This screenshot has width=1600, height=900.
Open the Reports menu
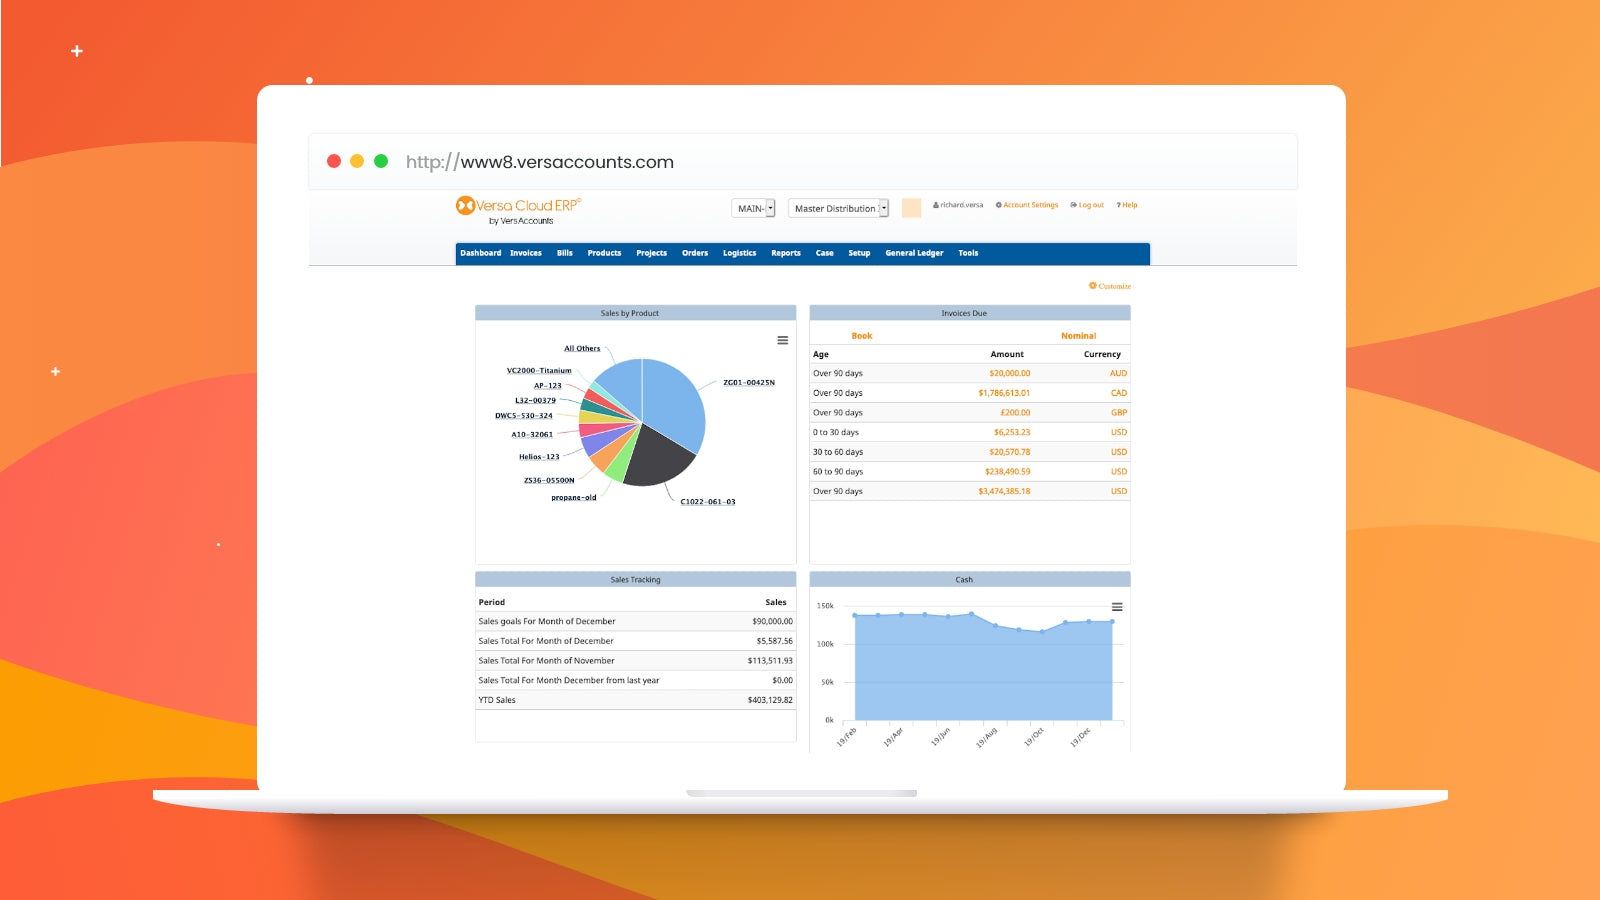click(785, 253)
